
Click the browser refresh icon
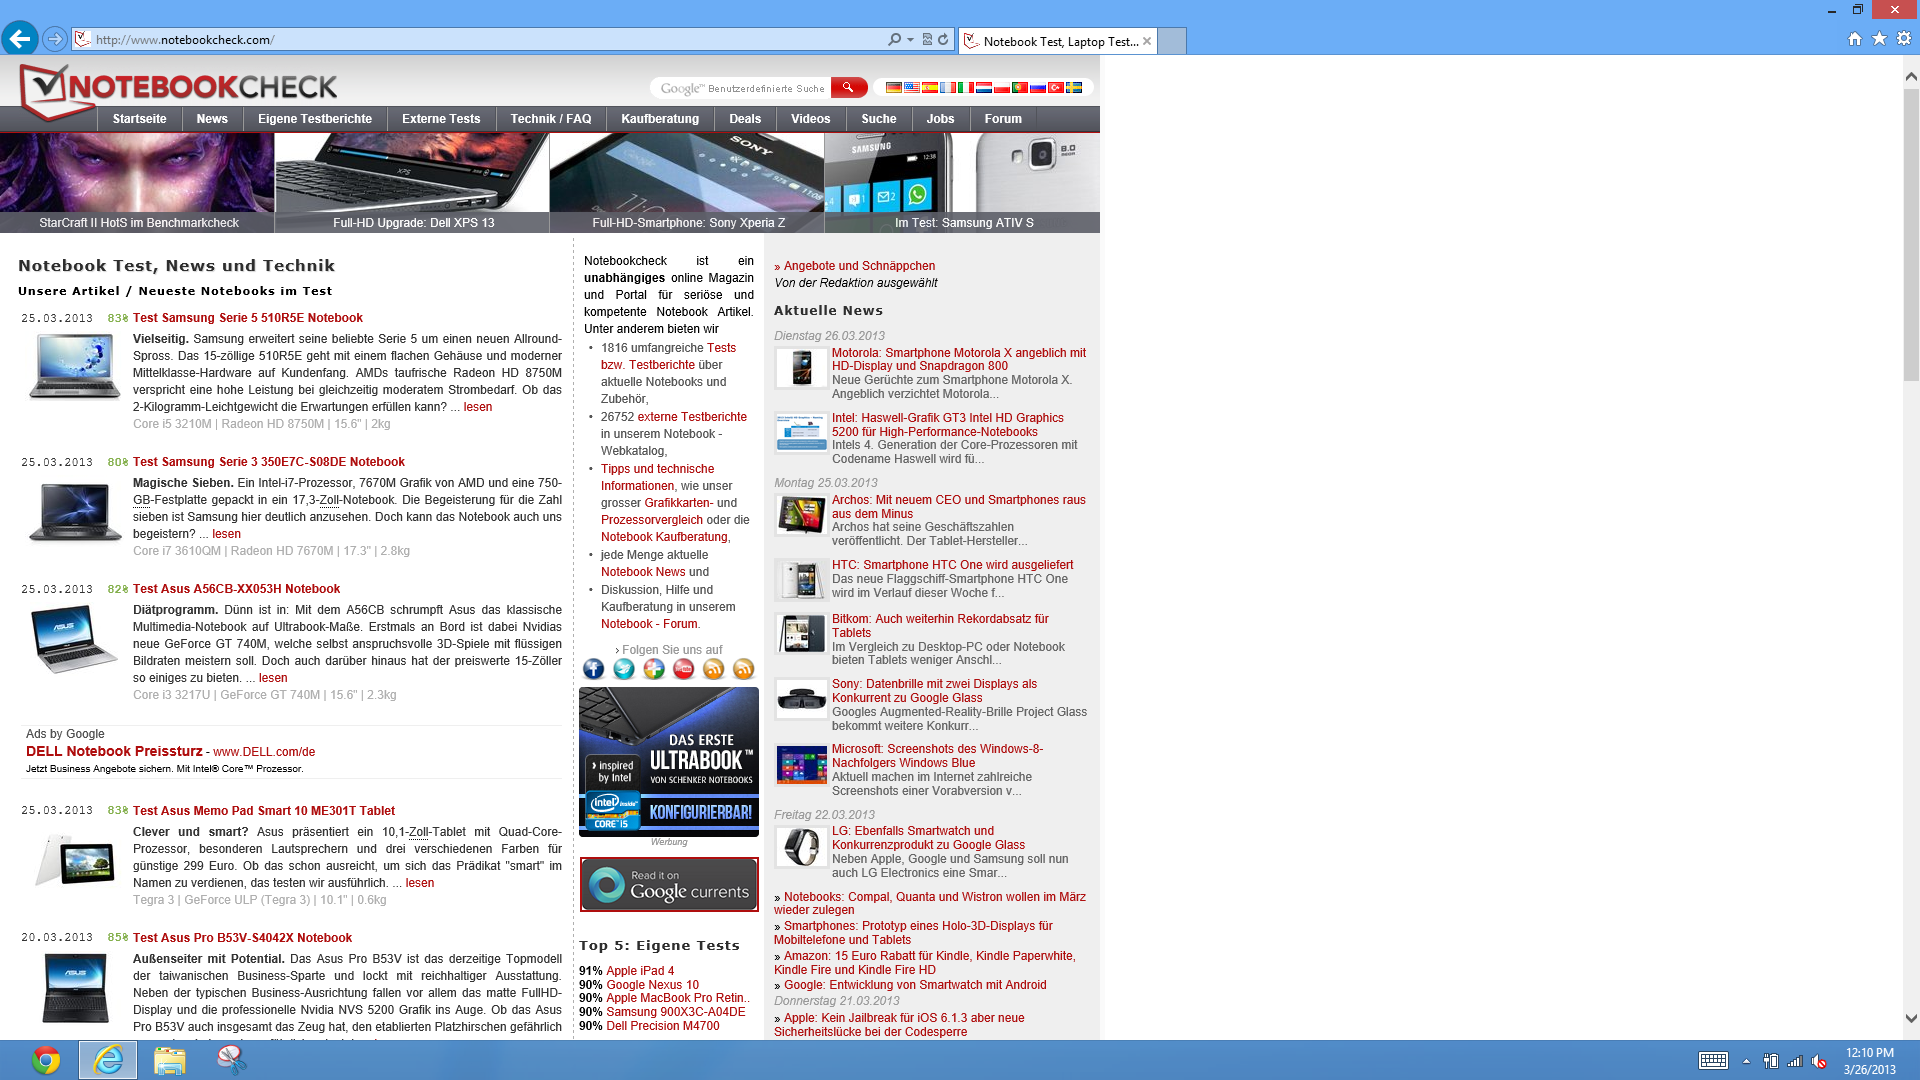(x=943, y=40)
